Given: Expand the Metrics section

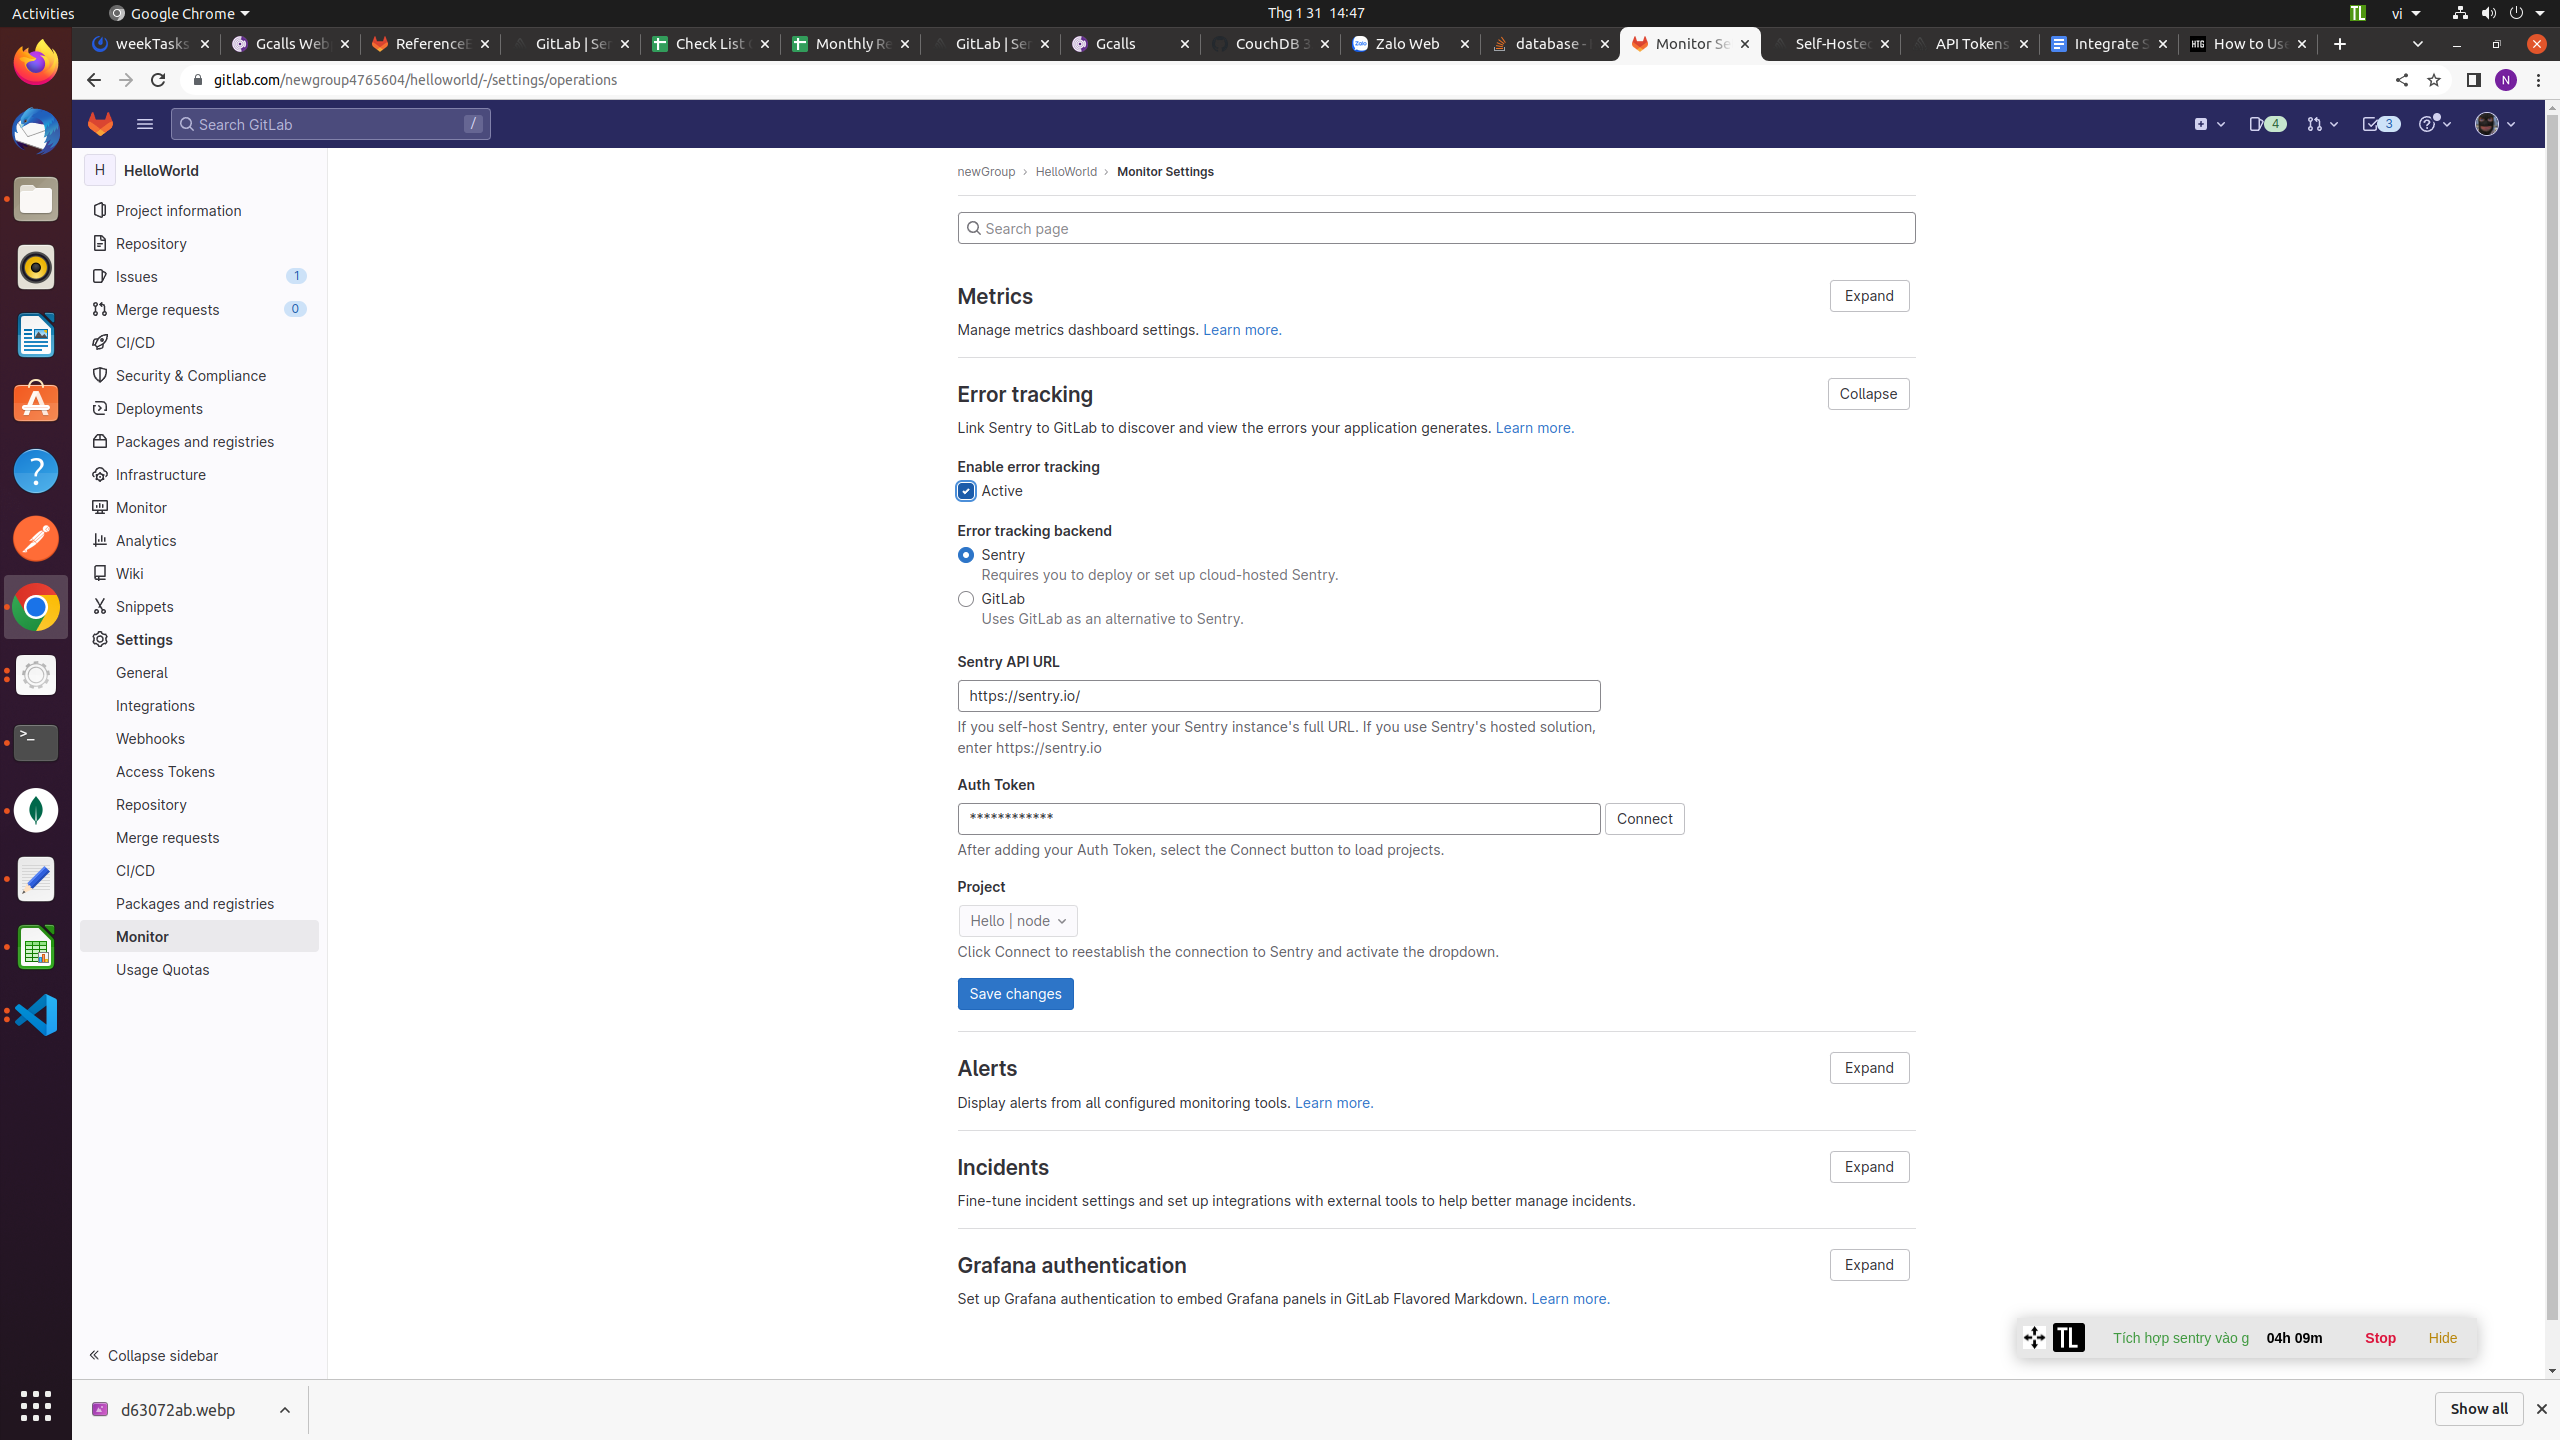Looking at the screenshot, I should pyautogui.click(x=1868, y=296).
